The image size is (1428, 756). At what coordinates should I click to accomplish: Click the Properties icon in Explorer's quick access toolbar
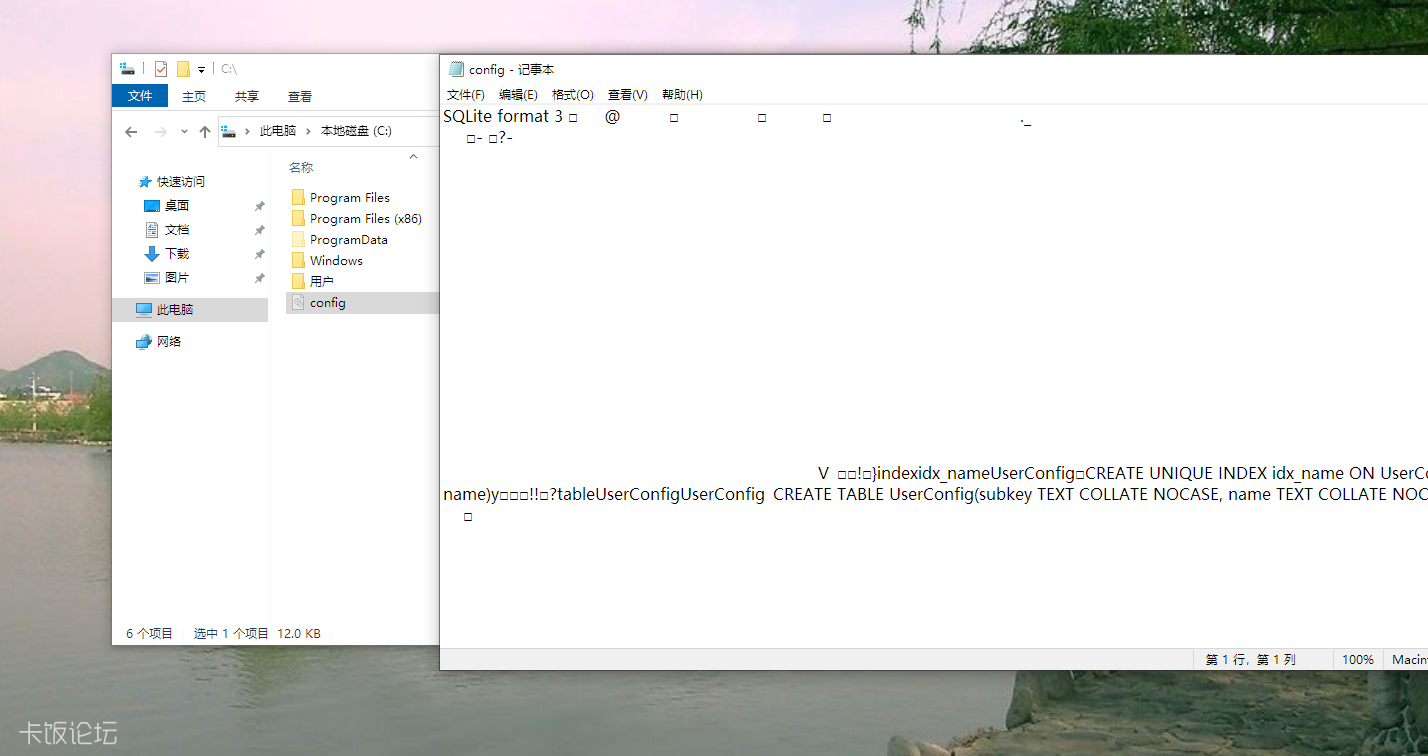(x=161, y=69)
